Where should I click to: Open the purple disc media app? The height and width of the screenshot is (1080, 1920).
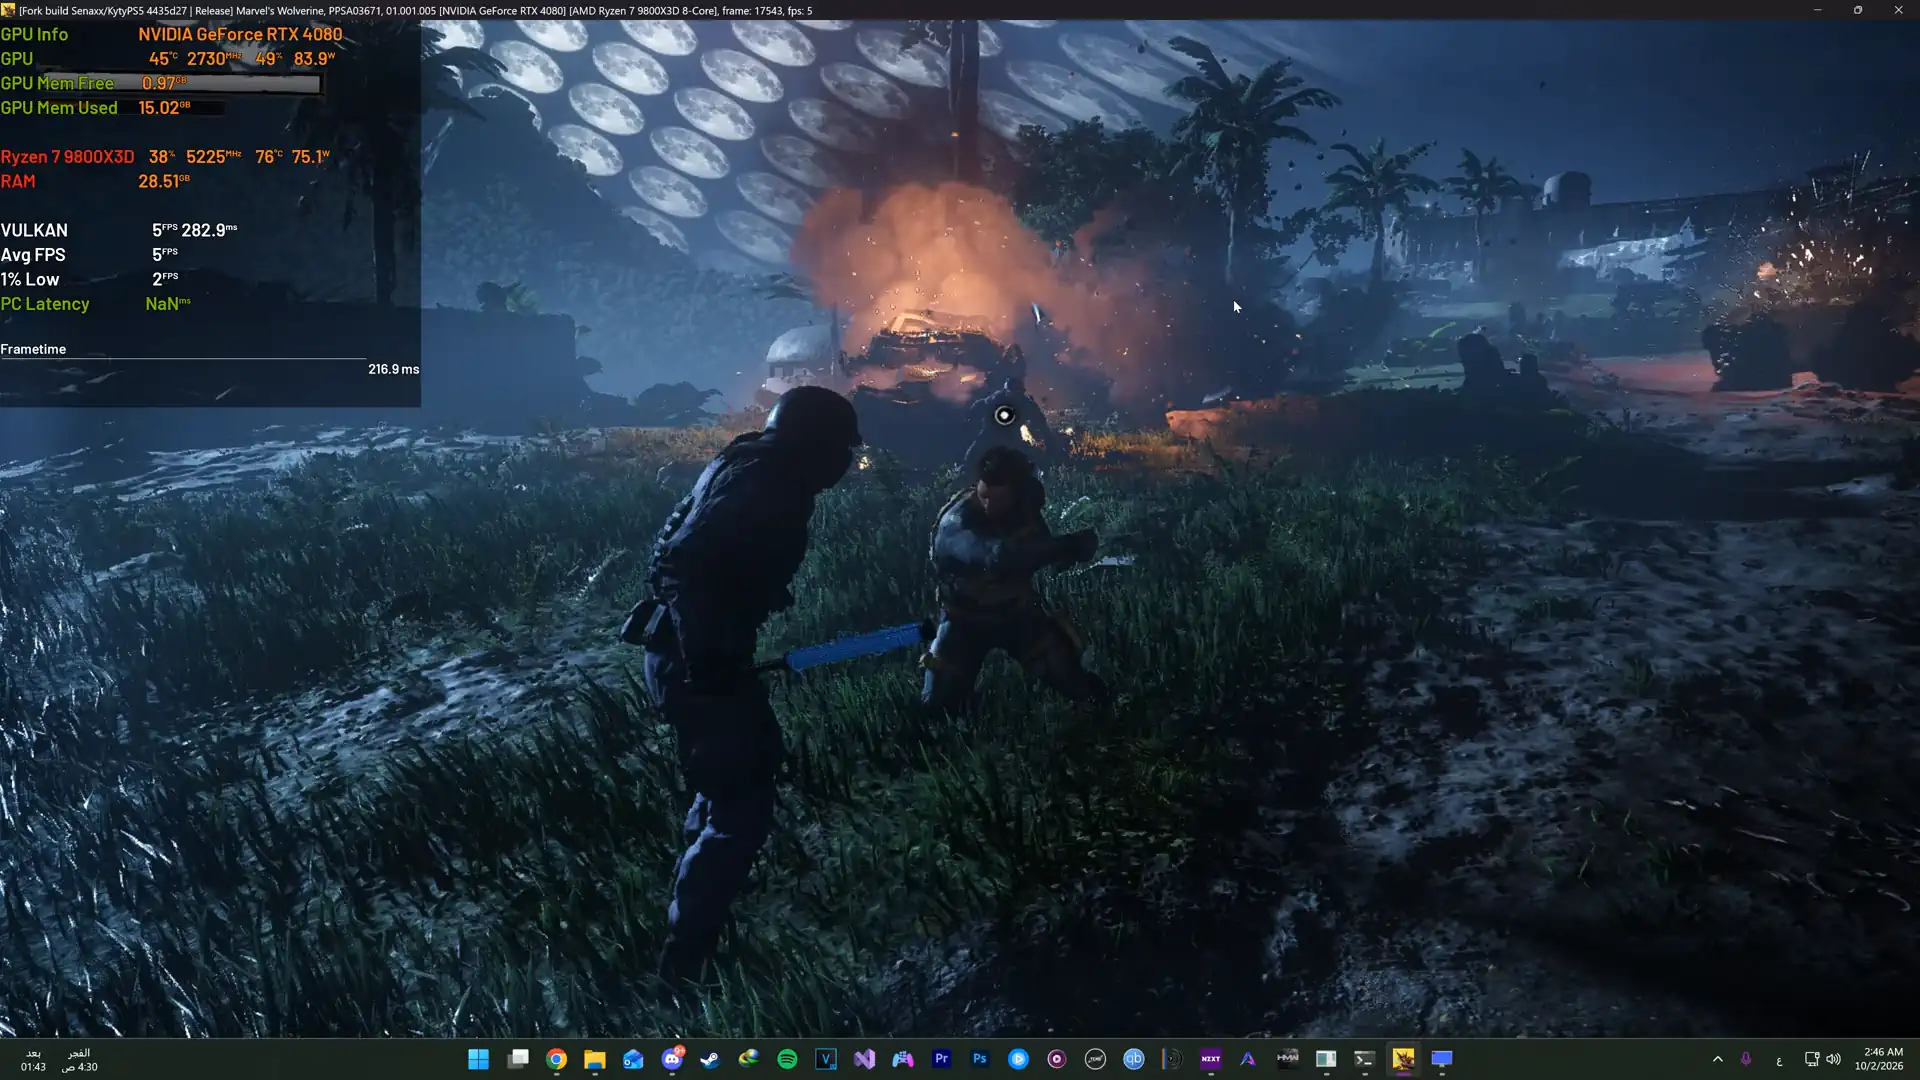coord(1056,1059)
